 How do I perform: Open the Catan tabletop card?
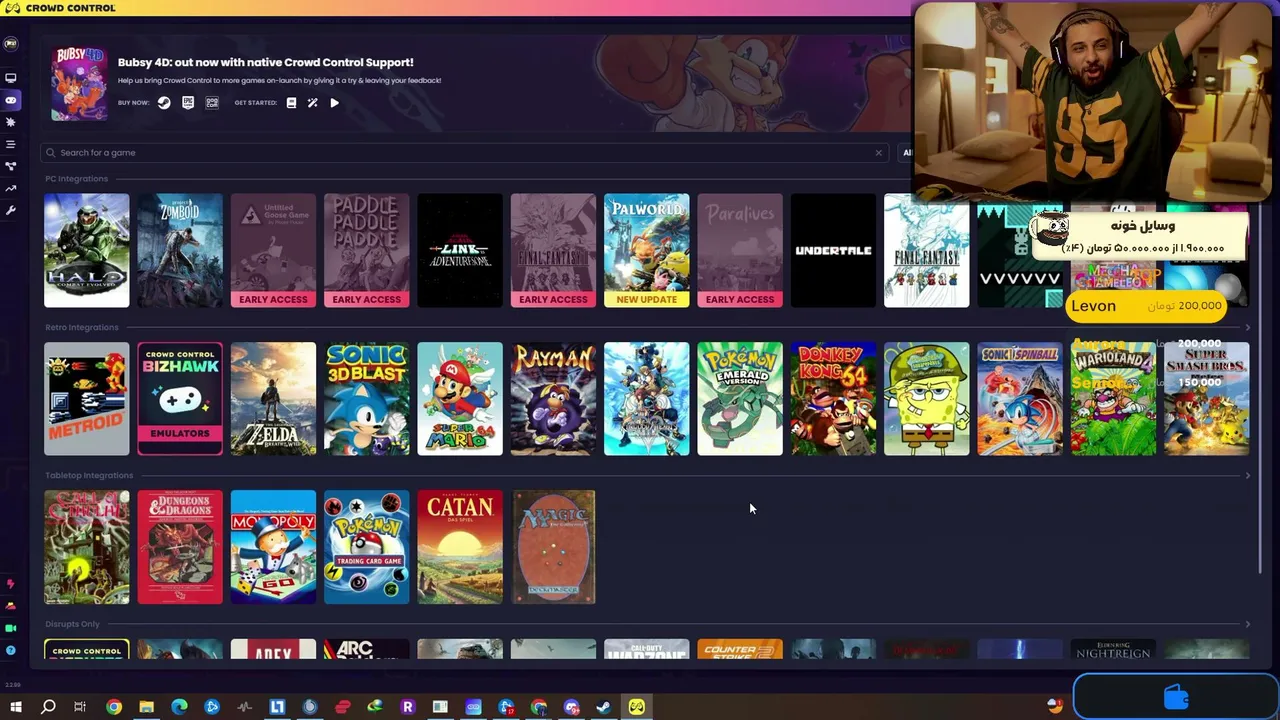460,547
